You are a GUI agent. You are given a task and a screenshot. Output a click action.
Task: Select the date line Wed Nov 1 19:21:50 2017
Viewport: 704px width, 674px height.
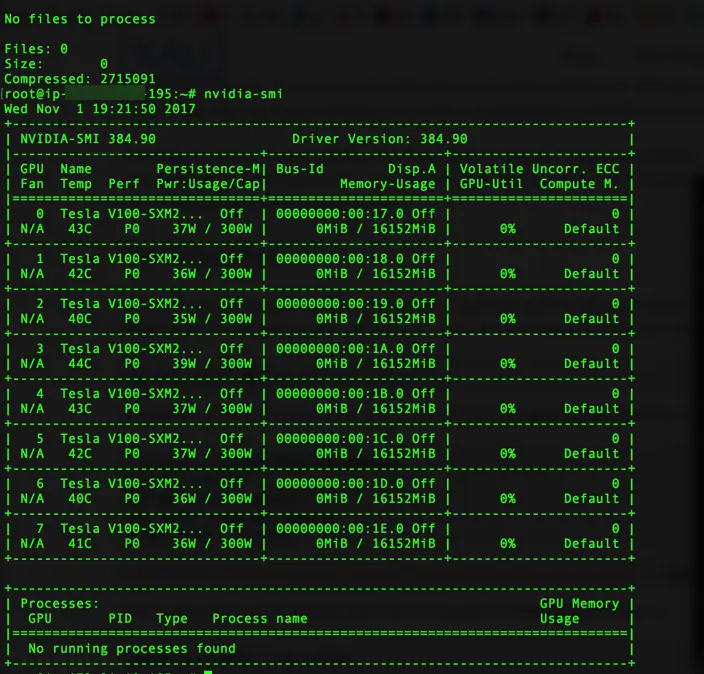pyautogui.click(x=100, y=109)
